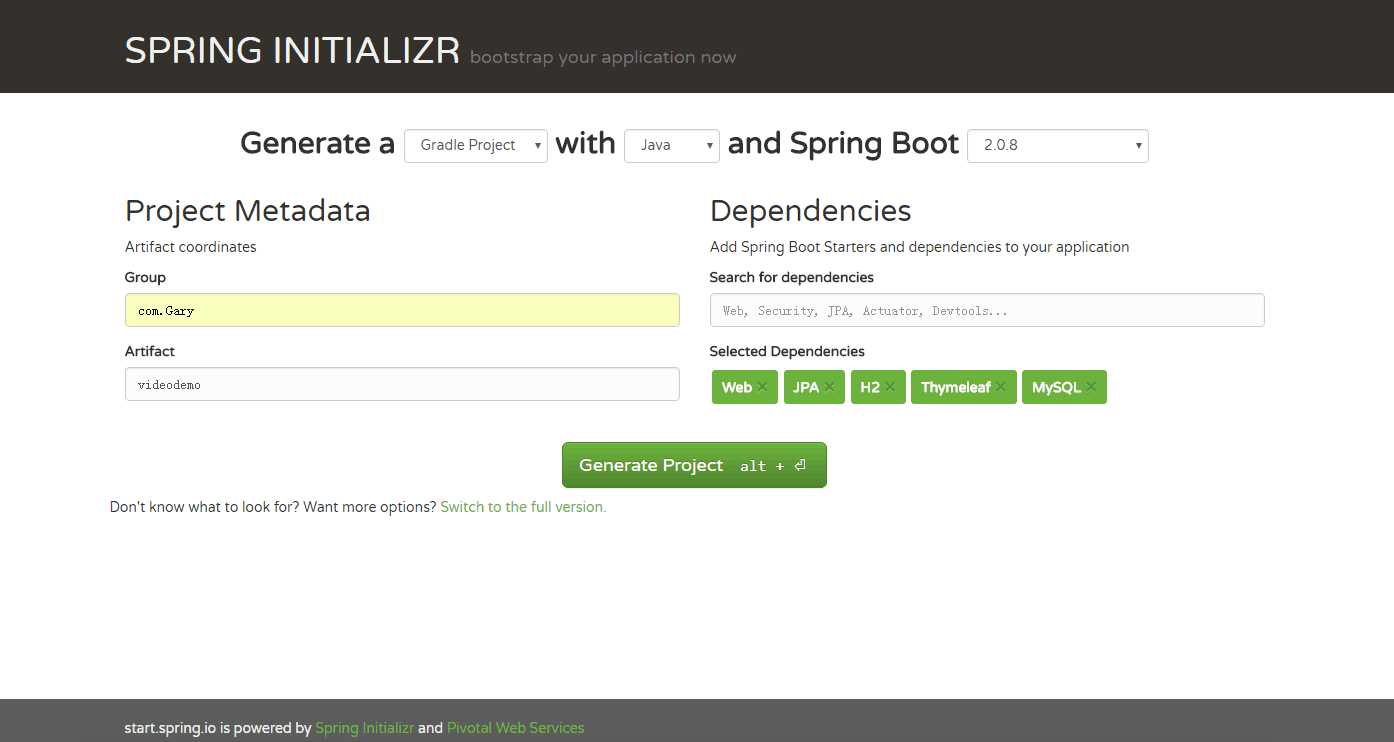Click the 'Add Spring Boot Starters' description text
The width and height of the screenshot is (1394, 742).
[x=920, y=247]
